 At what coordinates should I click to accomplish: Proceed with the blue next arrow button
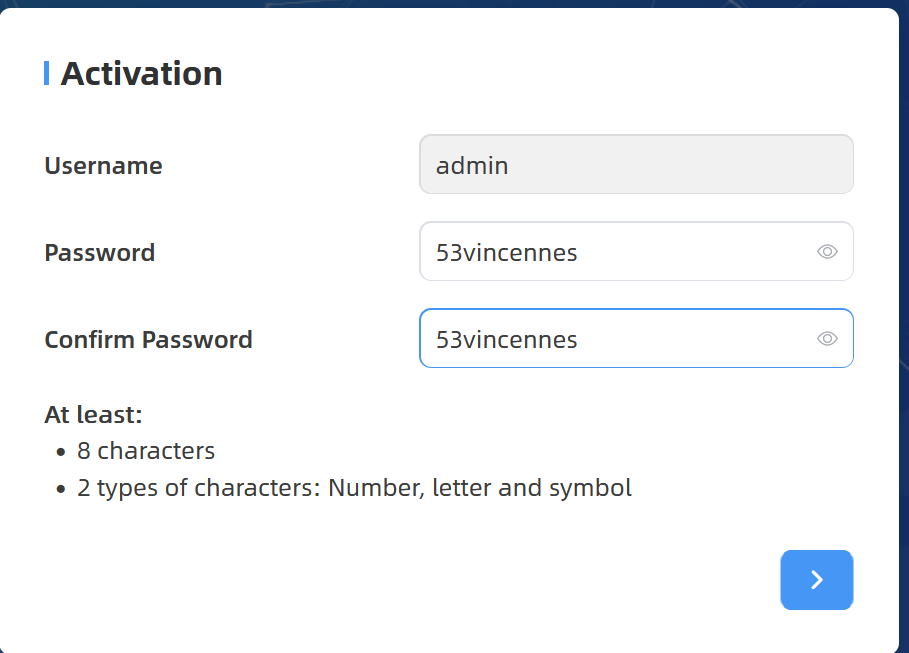pos(816,580)
